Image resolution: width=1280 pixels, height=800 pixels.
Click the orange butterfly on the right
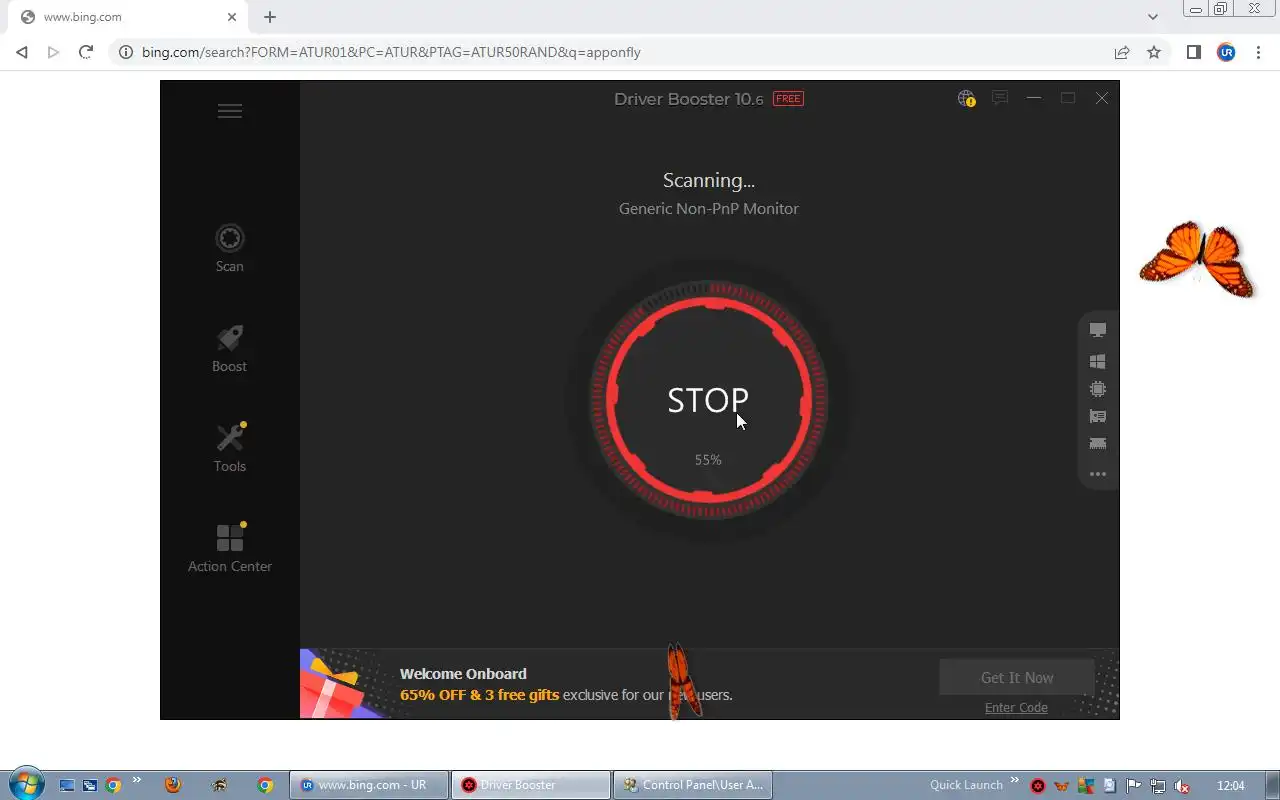(x=1197, y=258)
